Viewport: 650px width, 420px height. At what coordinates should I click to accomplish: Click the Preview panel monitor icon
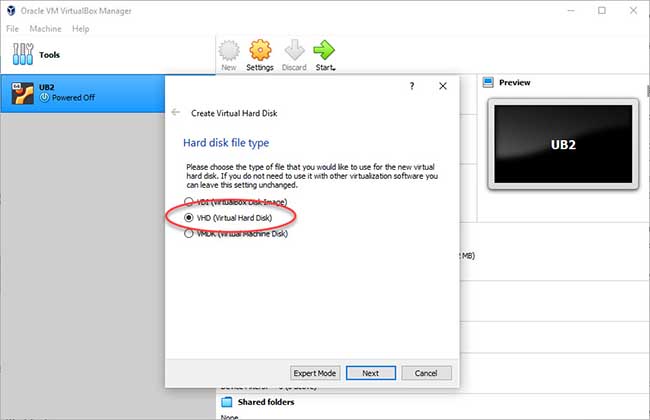pyautogui.click(x=488, y=83)
